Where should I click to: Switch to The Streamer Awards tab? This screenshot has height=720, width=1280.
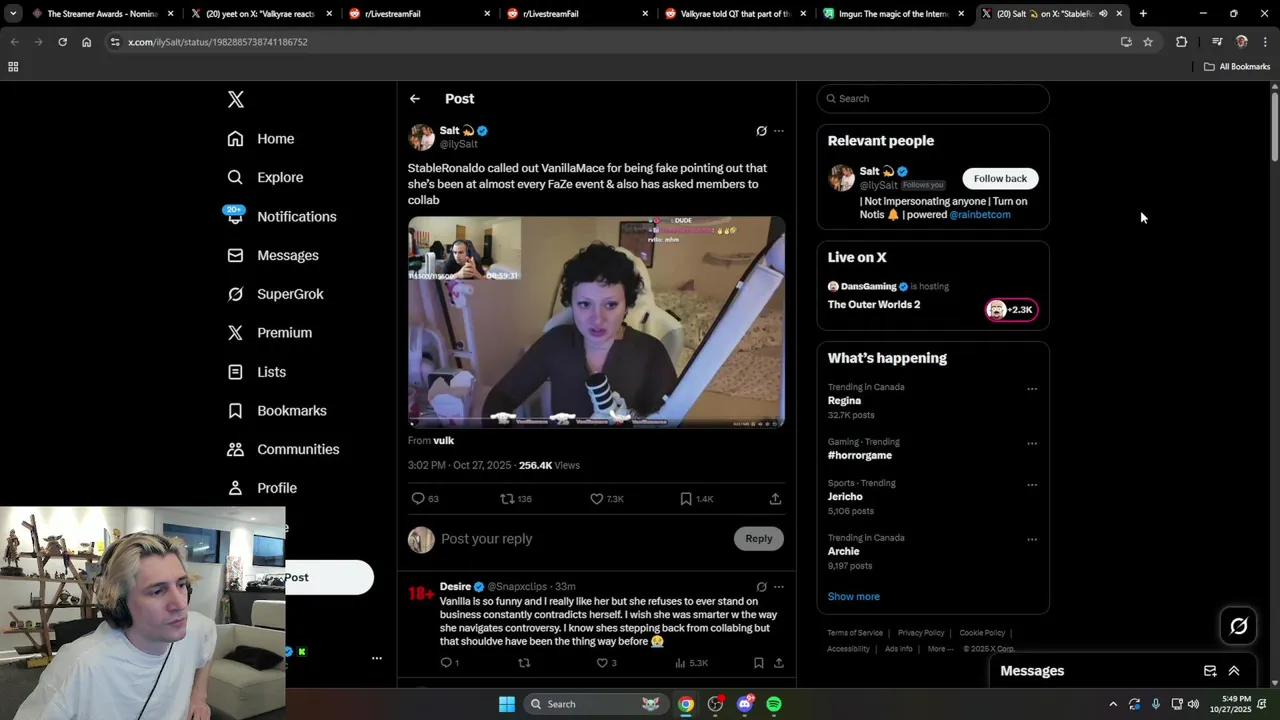pos(103,14)
